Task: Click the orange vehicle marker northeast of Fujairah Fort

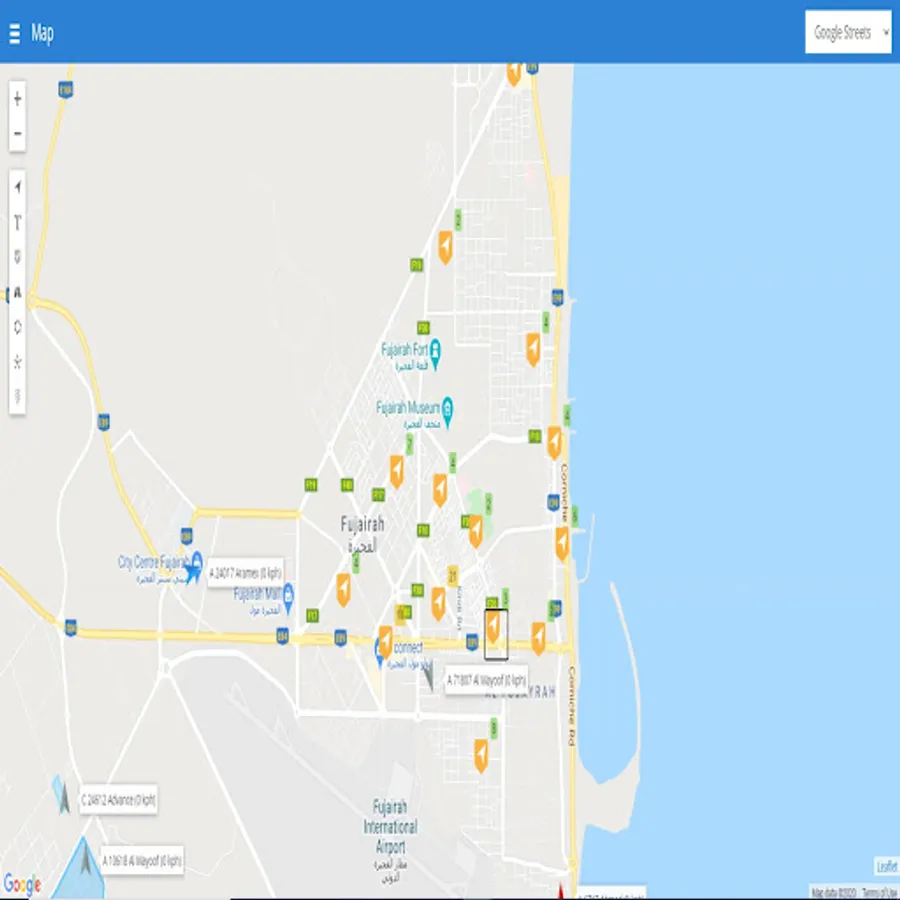Action: pyautogui.click(x=445, y=247)
